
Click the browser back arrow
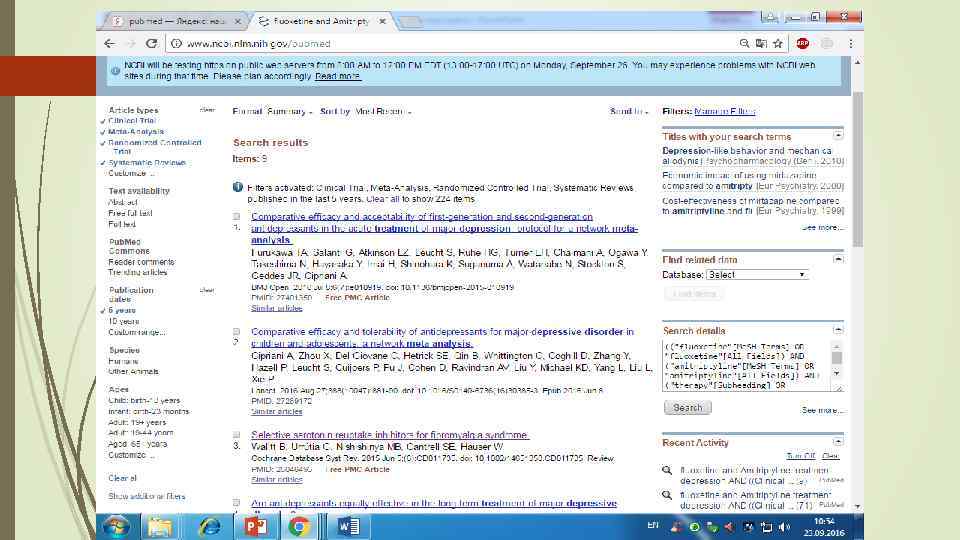[x=110, y=43]
